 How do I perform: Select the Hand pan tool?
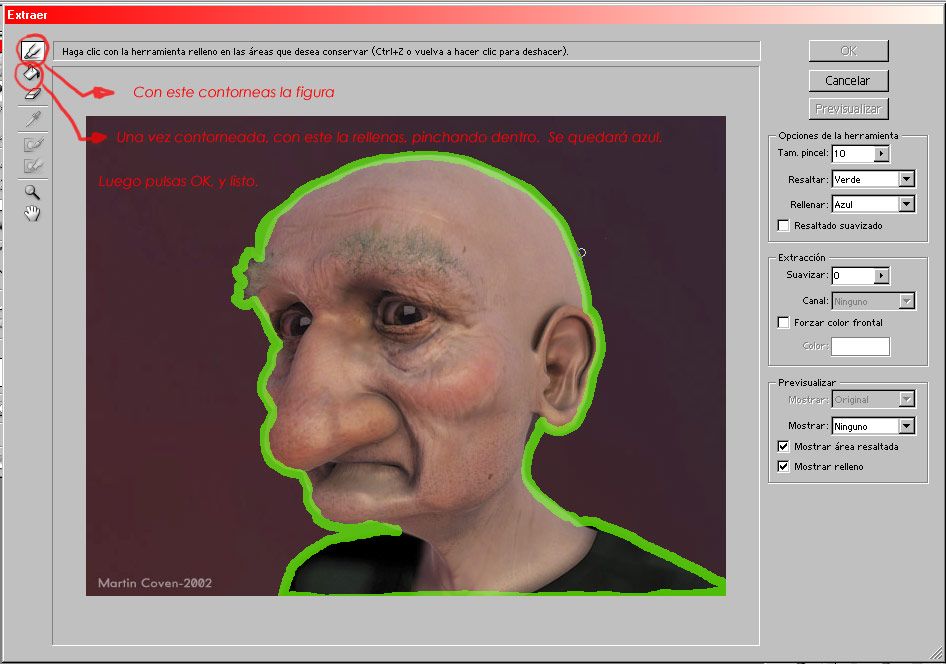click(32, 213)
